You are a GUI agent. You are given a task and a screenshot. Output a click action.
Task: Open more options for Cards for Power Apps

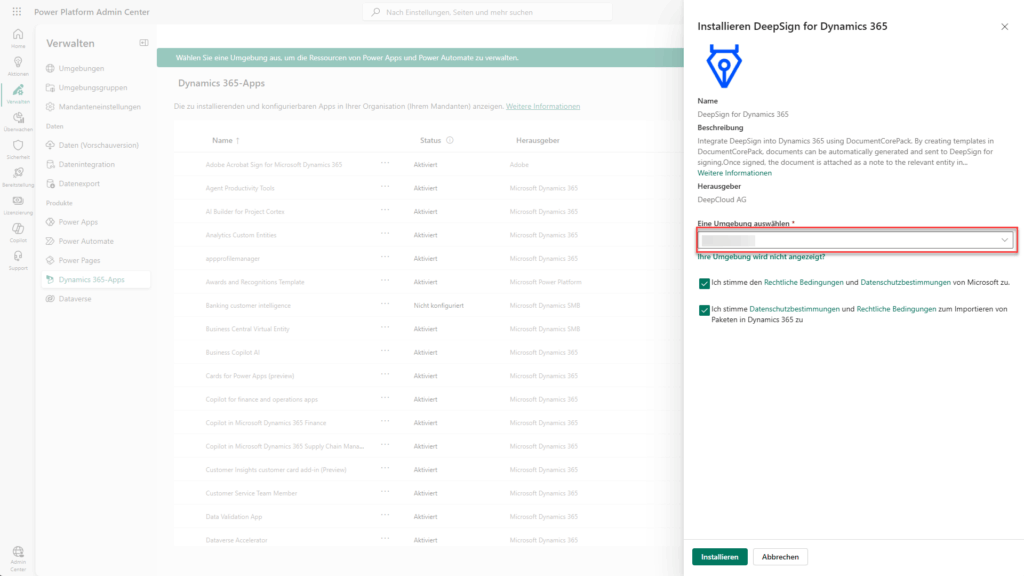pos(385,375)
